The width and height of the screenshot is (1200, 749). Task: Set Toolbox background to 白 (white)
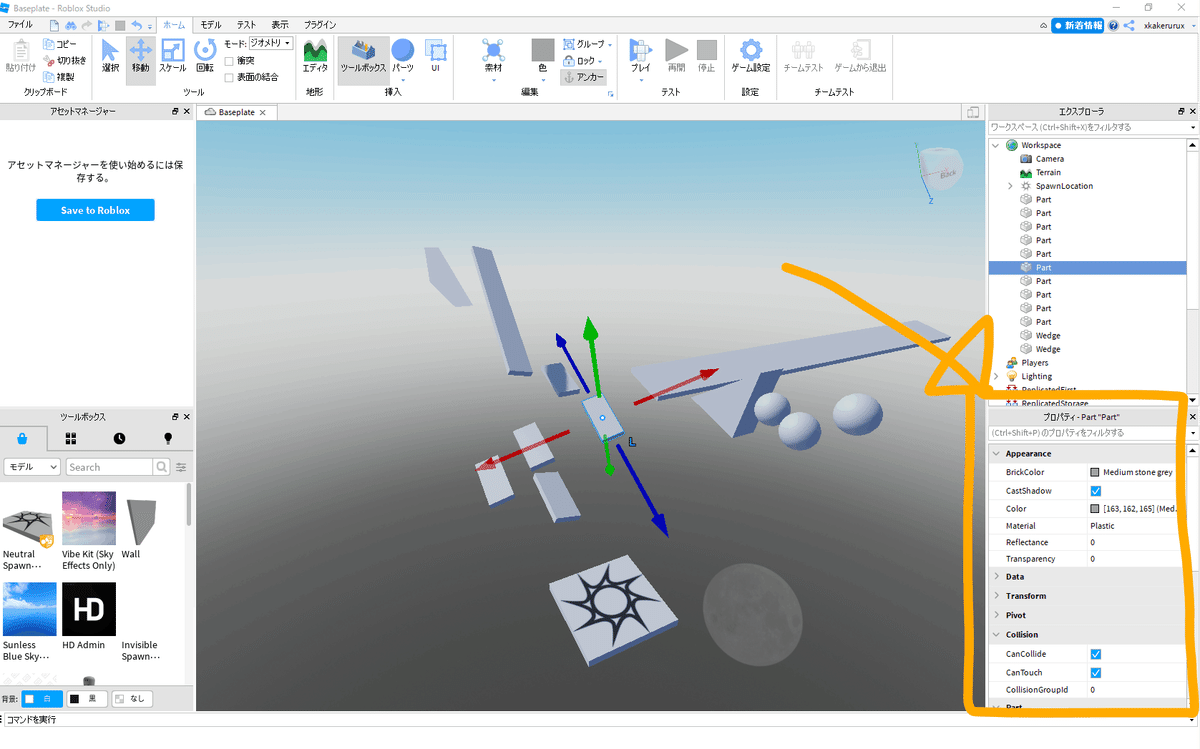tap(42, 699)
